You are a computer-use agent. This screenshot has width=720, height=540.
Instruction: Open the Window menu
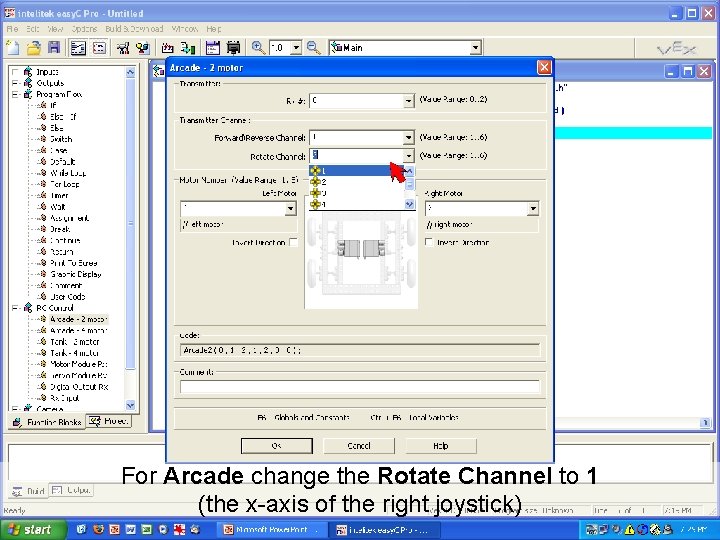[x=185, y=28]
